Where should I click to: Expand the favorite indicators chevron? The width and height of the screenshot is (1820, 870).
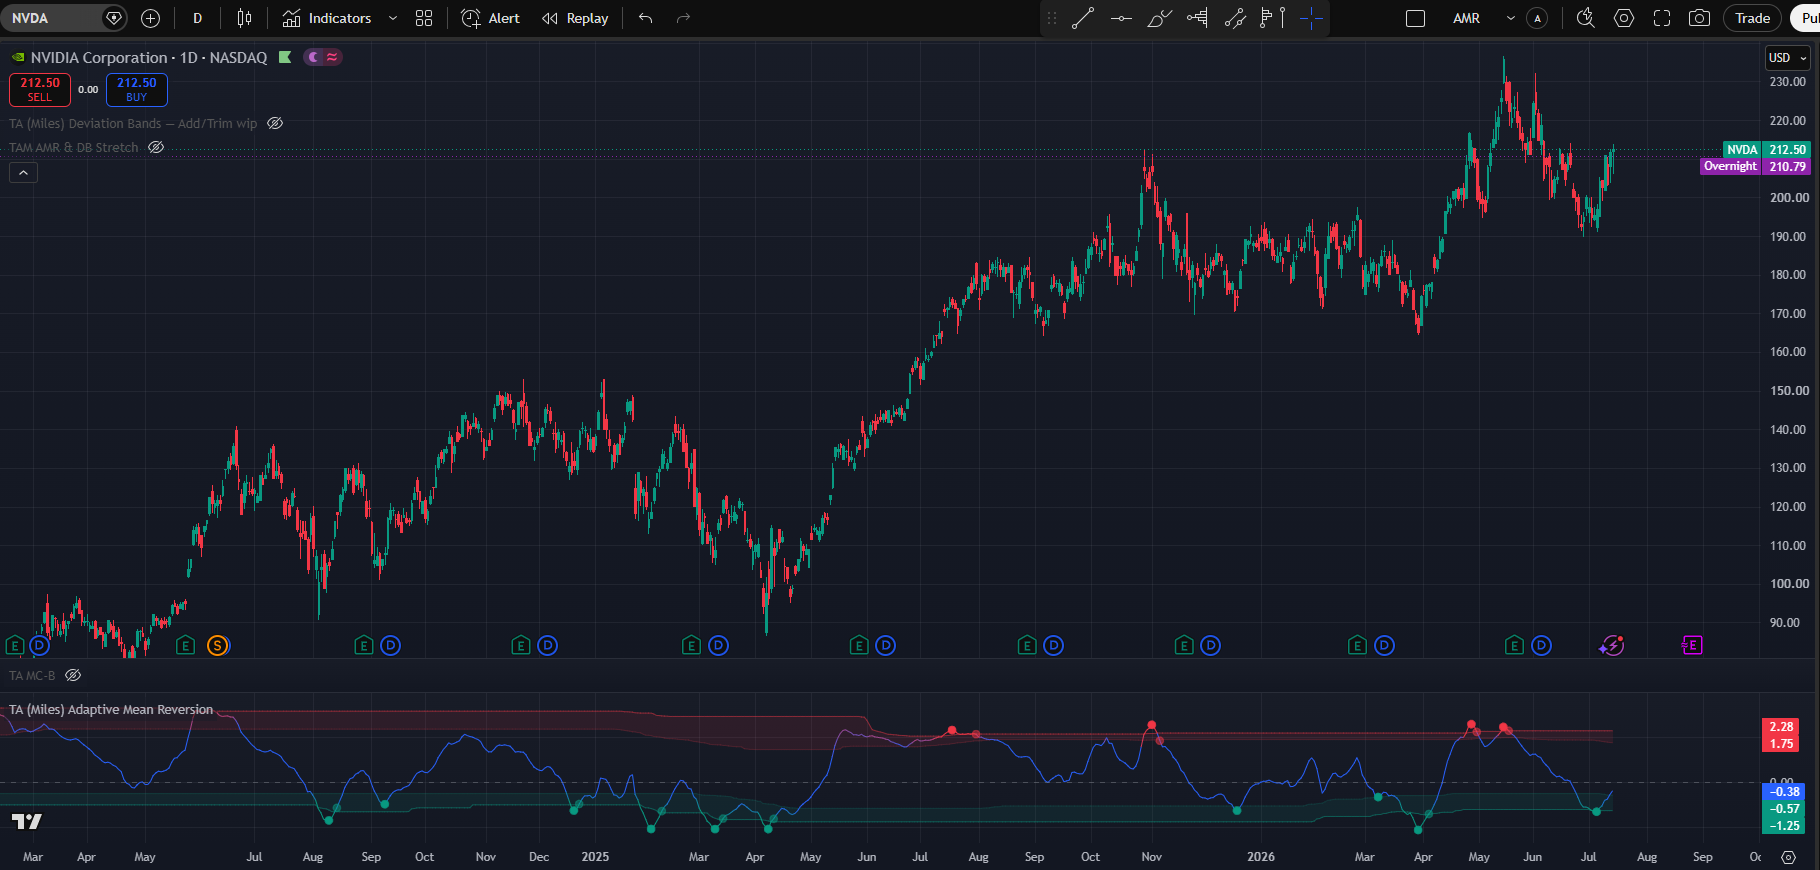393,18
